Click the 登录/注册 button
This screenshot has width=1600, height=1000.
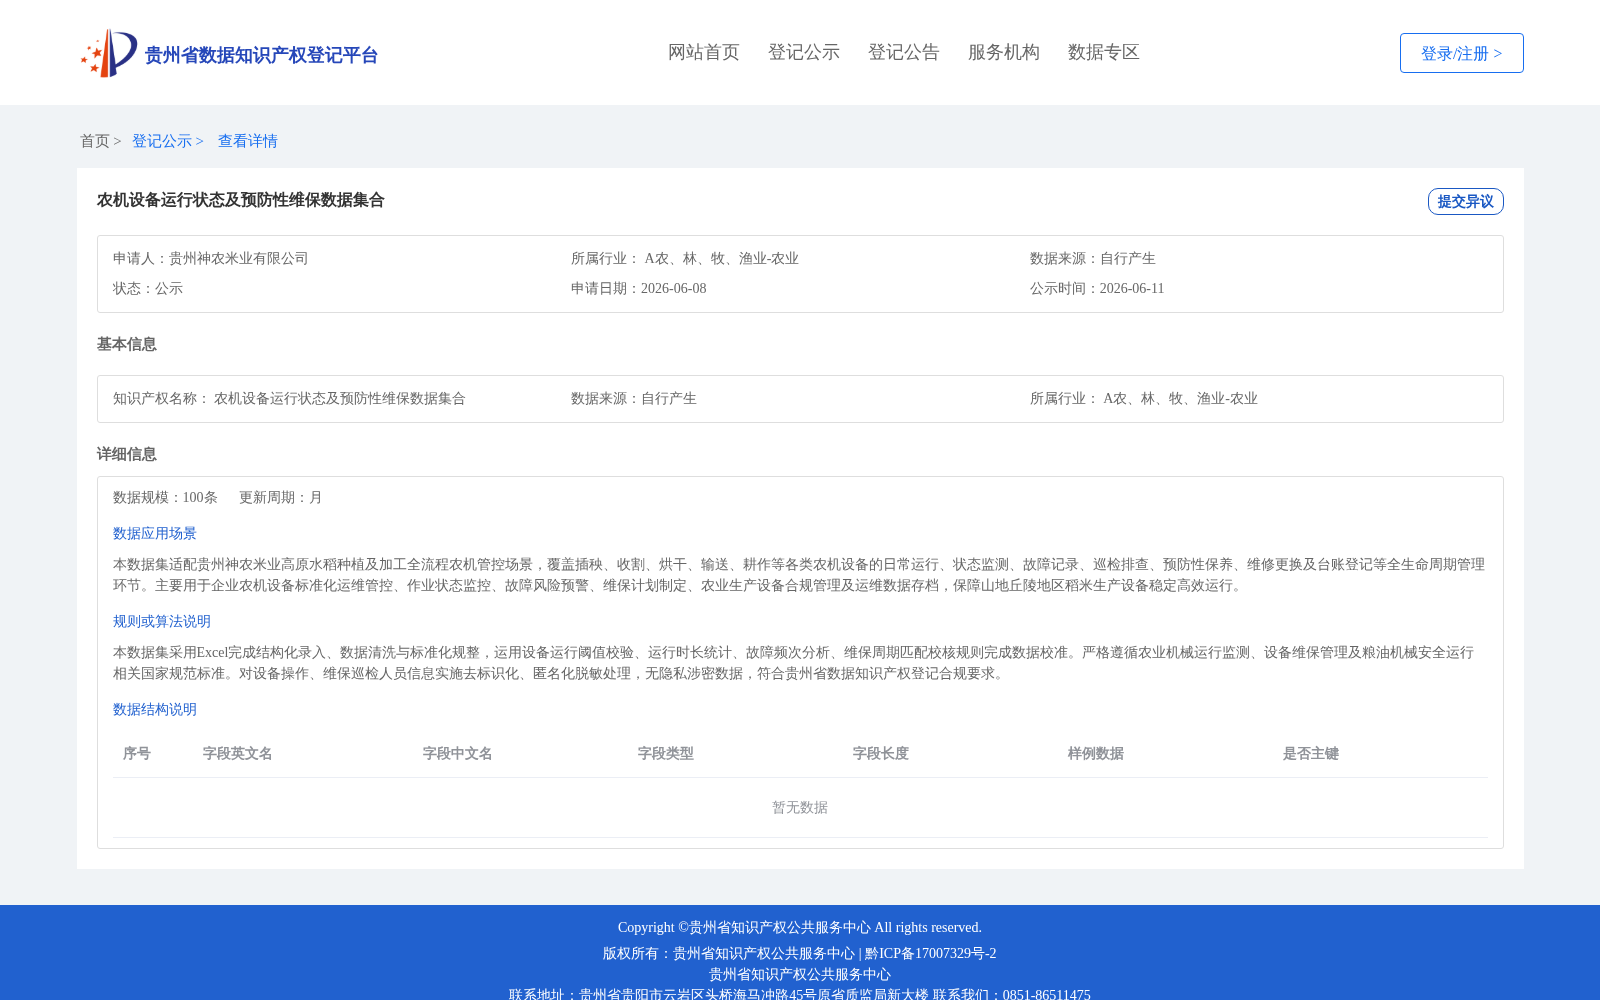(x=1461, y=53)
